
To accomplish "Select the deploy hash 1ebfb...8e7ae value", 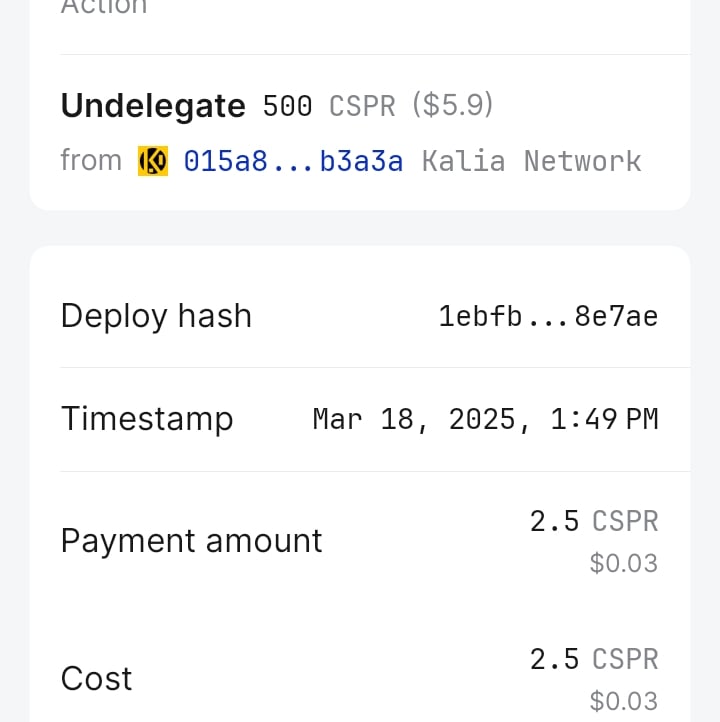I will point(548,316).
